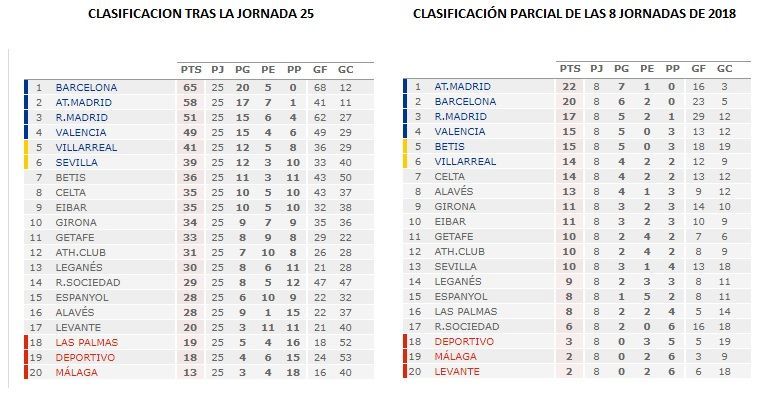Viewport: 768px width, 393px height.
Task: Open MÁLAGA in the left table
Action: (x=76, y=372)
